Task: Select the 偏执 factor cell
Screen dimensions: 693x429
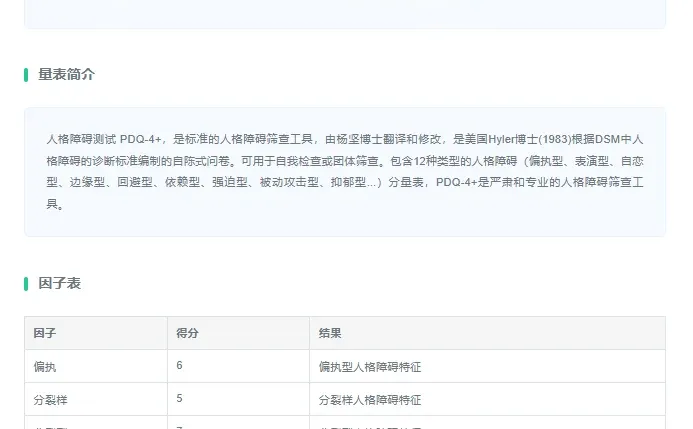Action: pyautogui.click(x=96, y=366)
